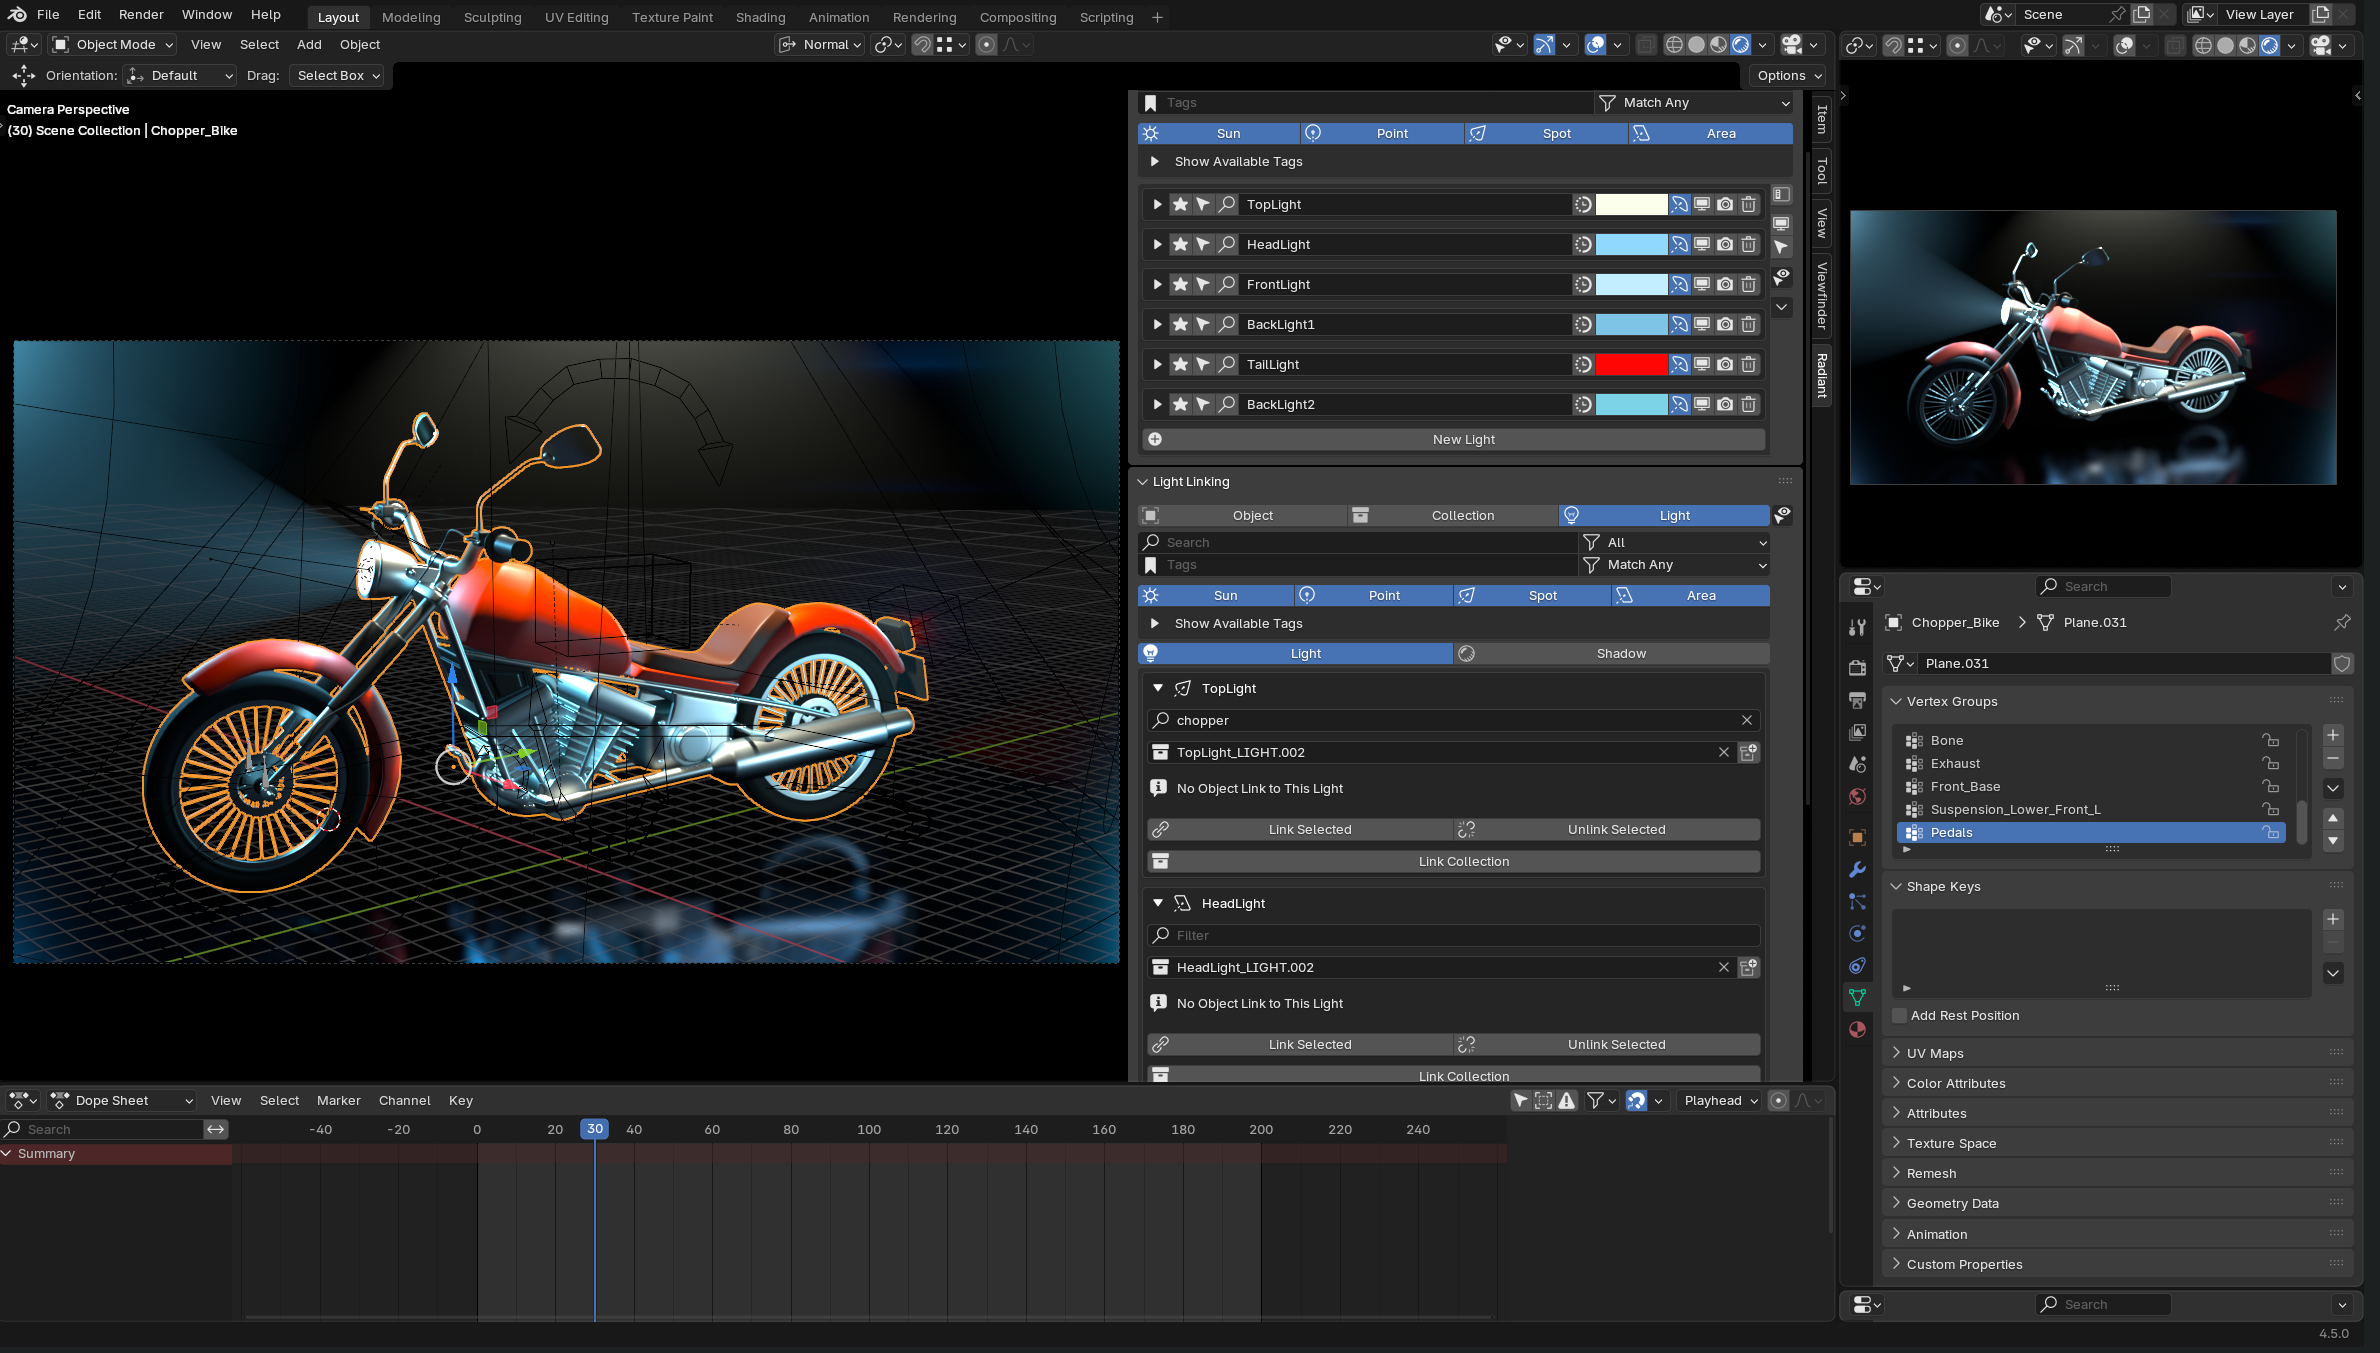
Task: Delete the TailLight with its trash icon
Action: point(1748,365)
